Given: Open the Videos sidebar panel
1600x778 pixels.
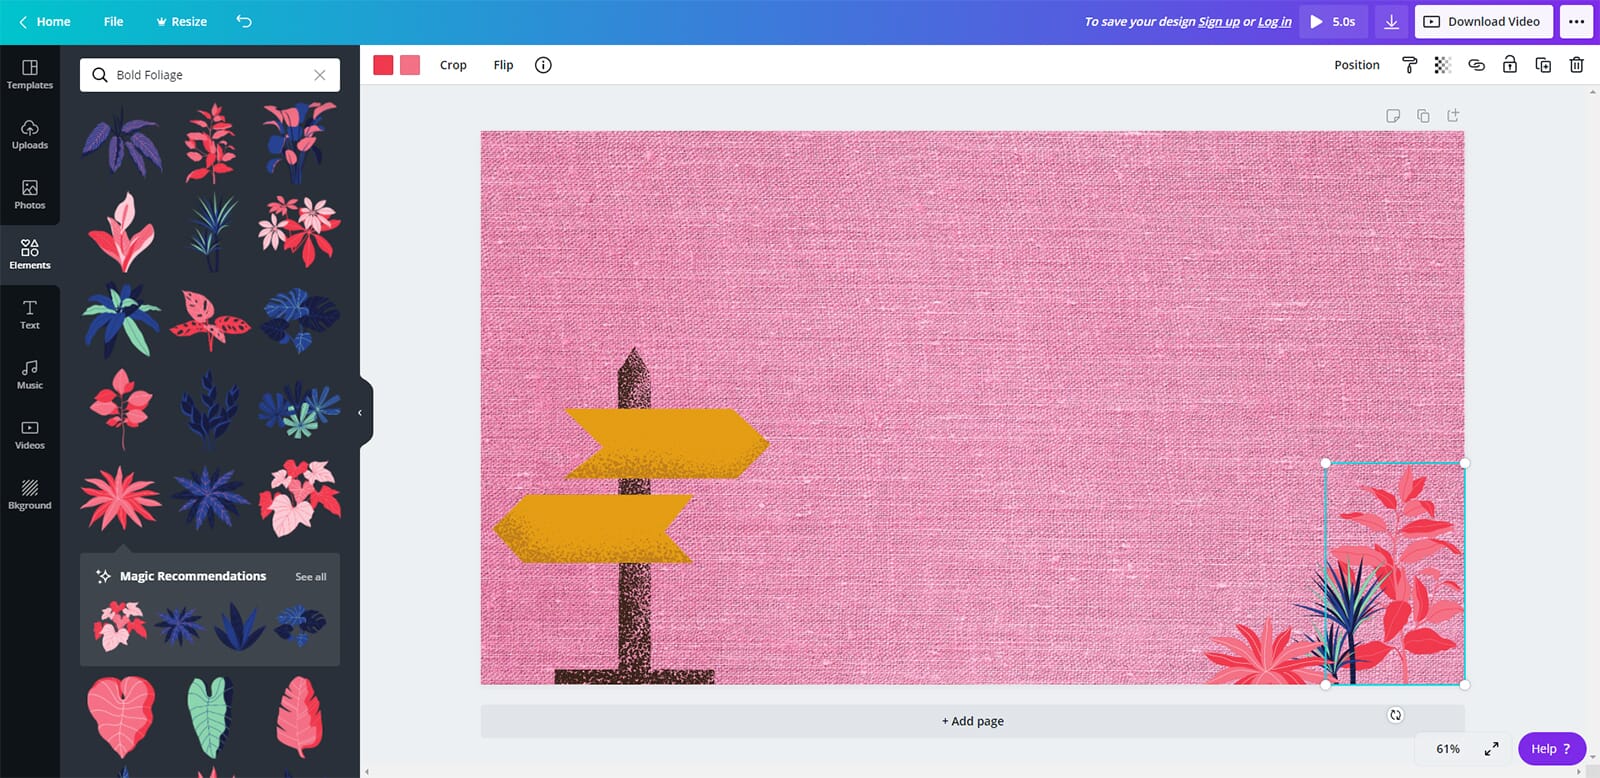Looking at the screenshot, I should click(30, 434).
